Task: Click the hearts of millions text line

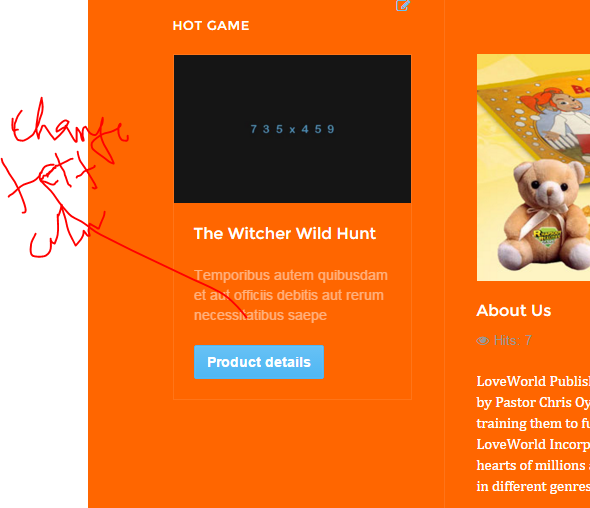Action: point(533,466)
